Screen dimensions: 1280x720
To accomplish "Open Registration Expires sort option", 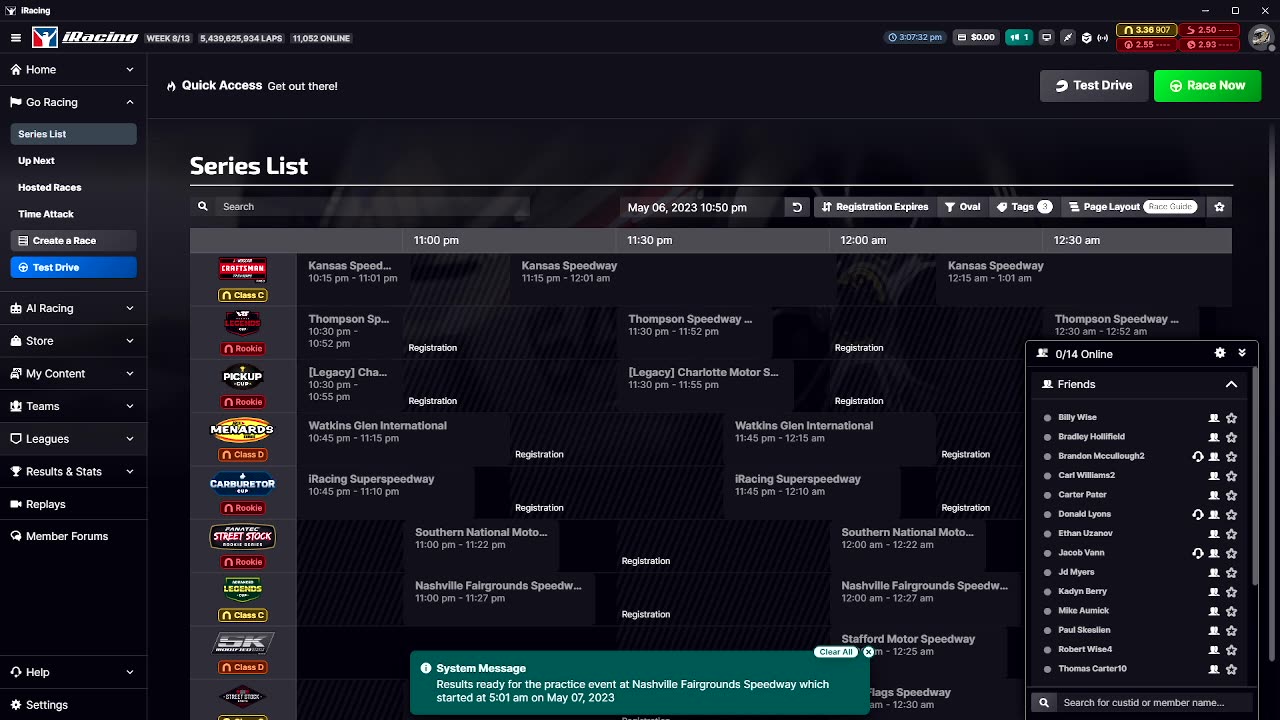I will click(875, 207).
